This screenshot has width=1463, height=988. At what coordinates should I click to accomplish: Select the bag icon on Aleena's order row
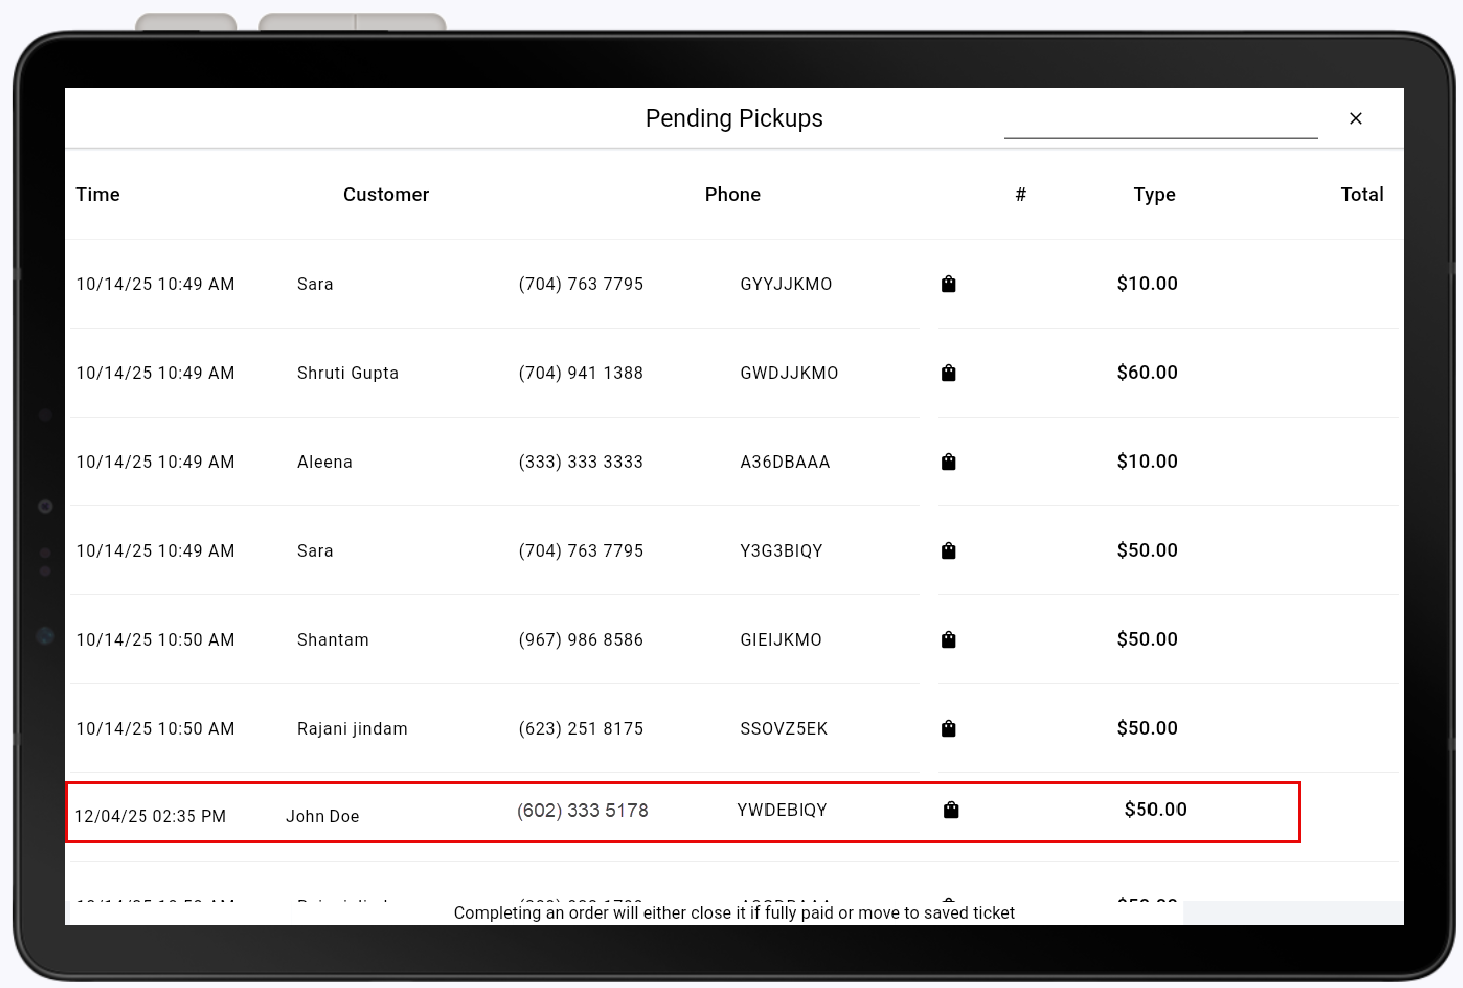click(x=948, y=462)
